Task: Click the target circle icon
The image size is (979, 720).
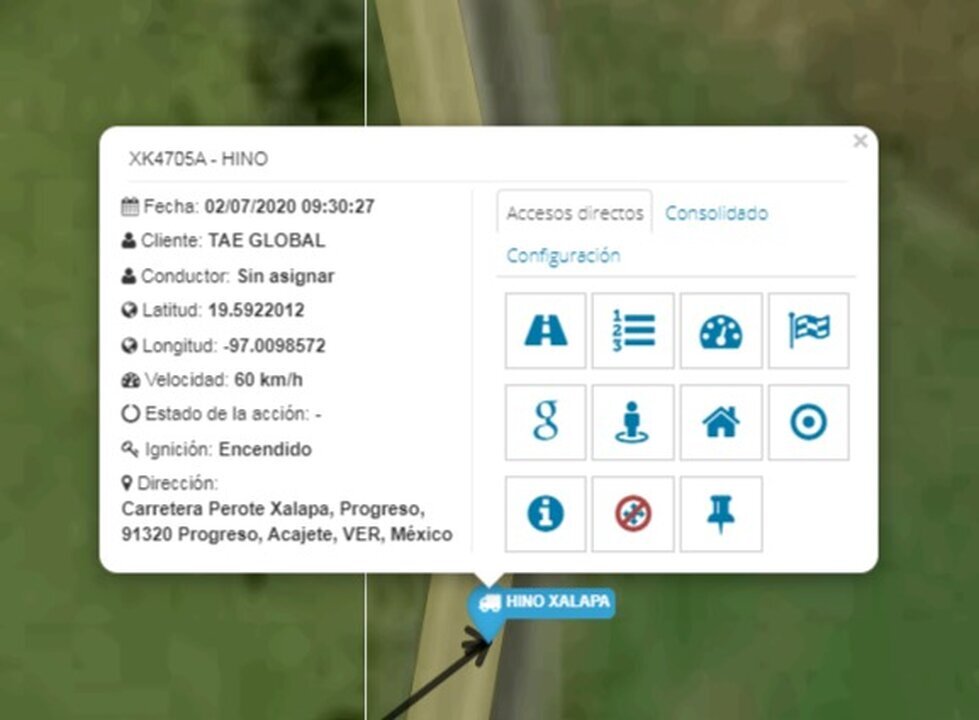Action: pos(808,423)
